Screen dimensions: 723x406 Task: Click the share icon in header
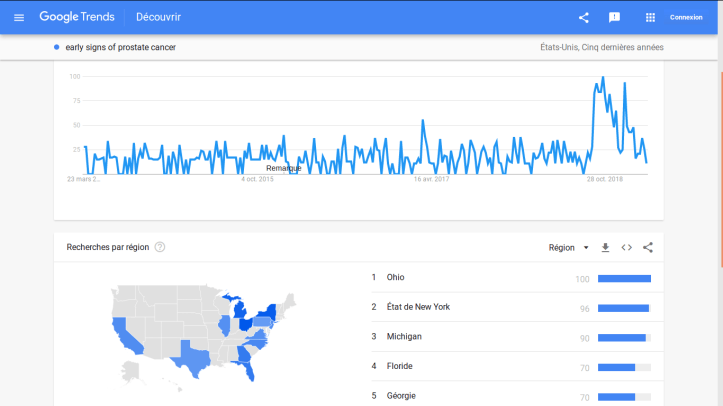584,17
